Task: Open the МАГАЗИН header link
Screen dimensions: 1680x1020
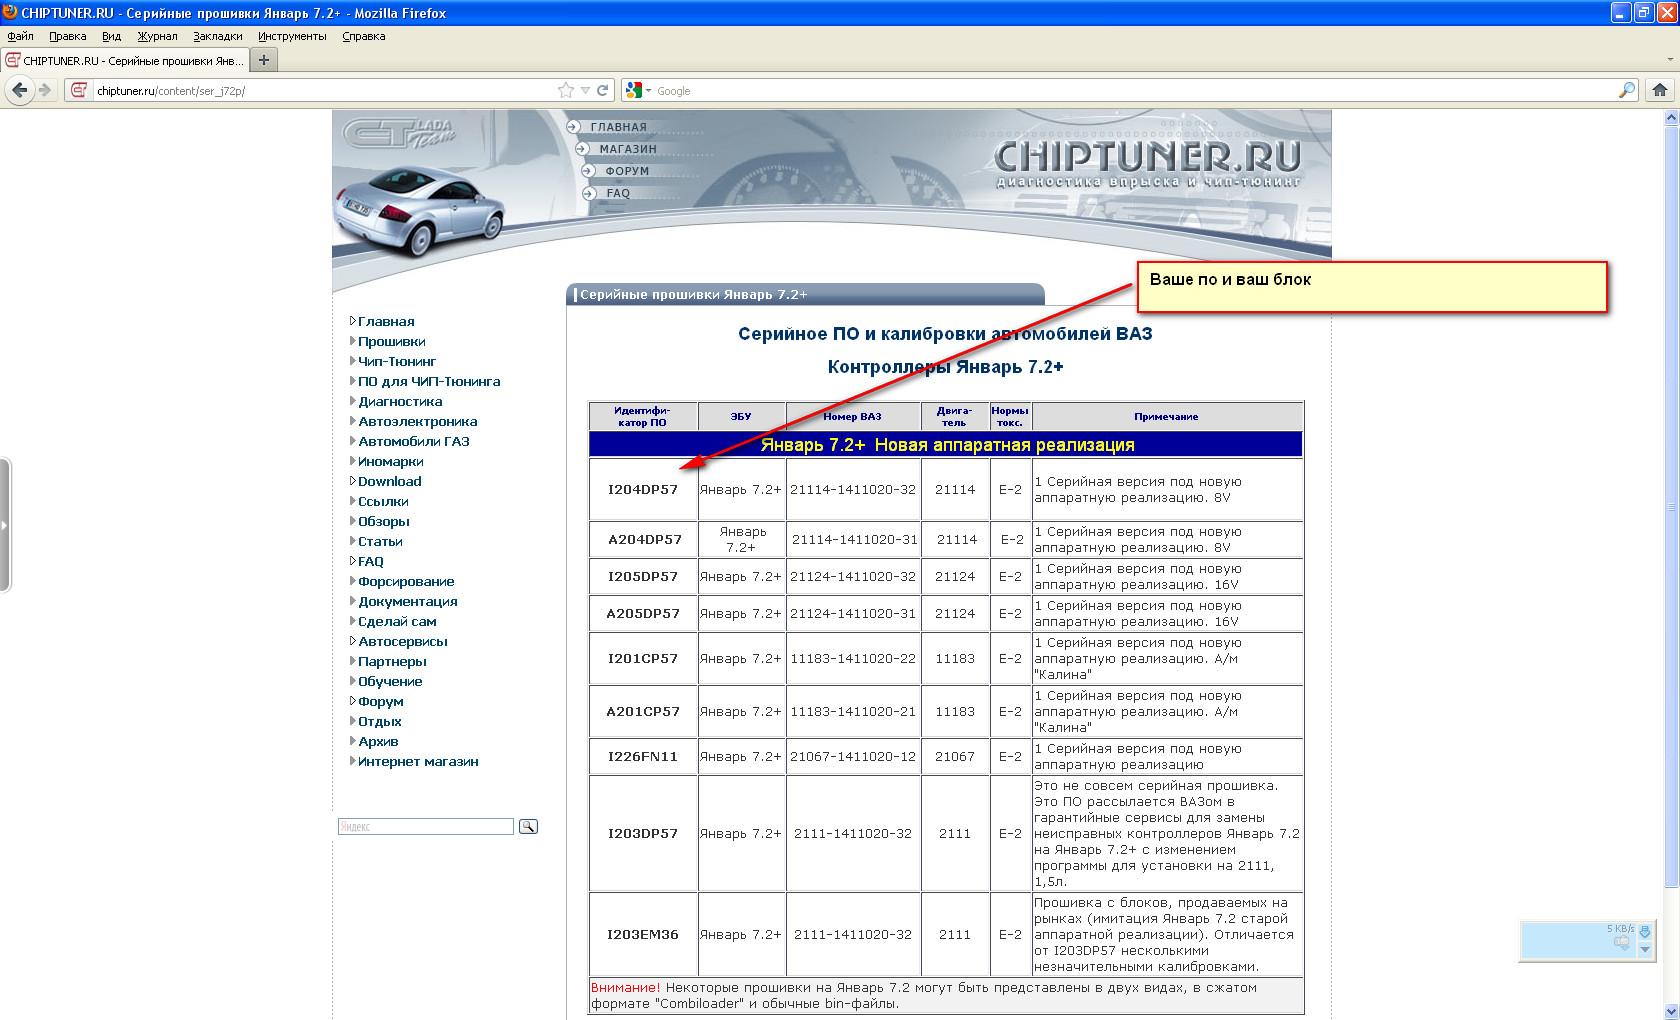Action: tap(628, 149)
